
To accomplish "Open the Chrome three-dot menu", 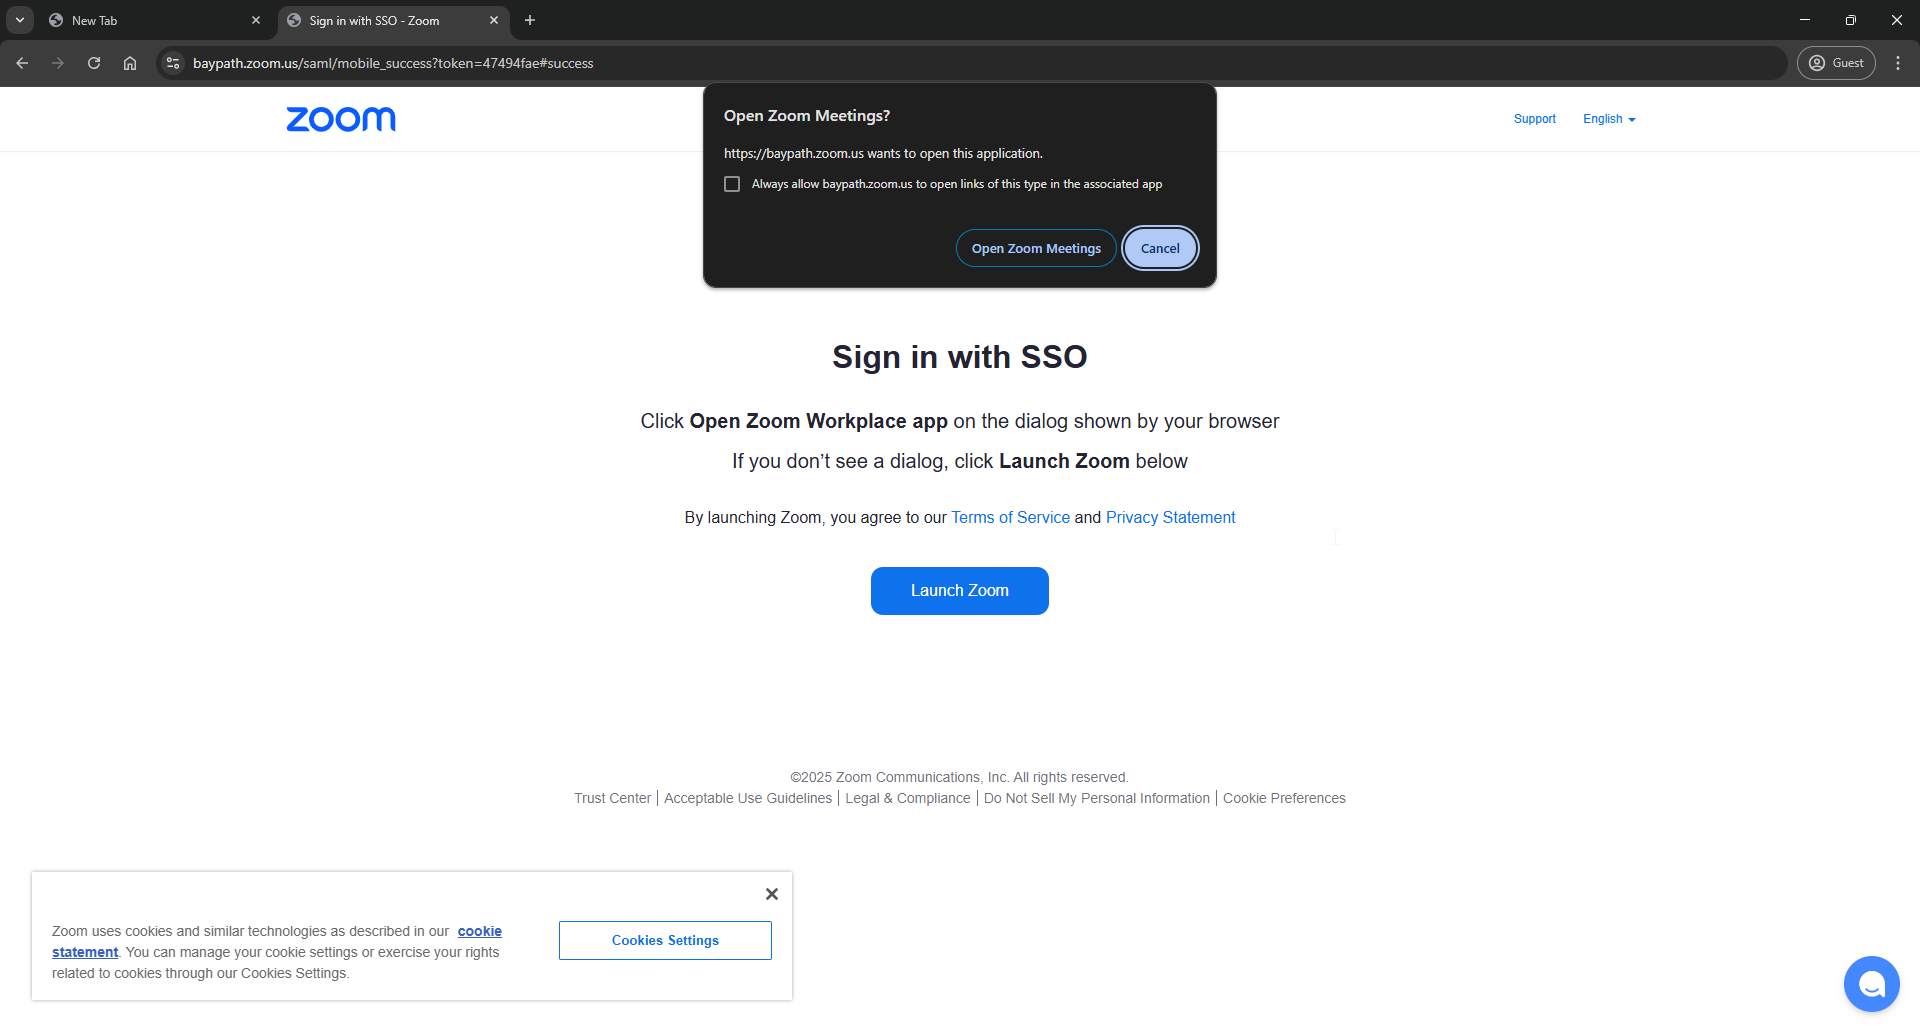I will pos(1898,63).
